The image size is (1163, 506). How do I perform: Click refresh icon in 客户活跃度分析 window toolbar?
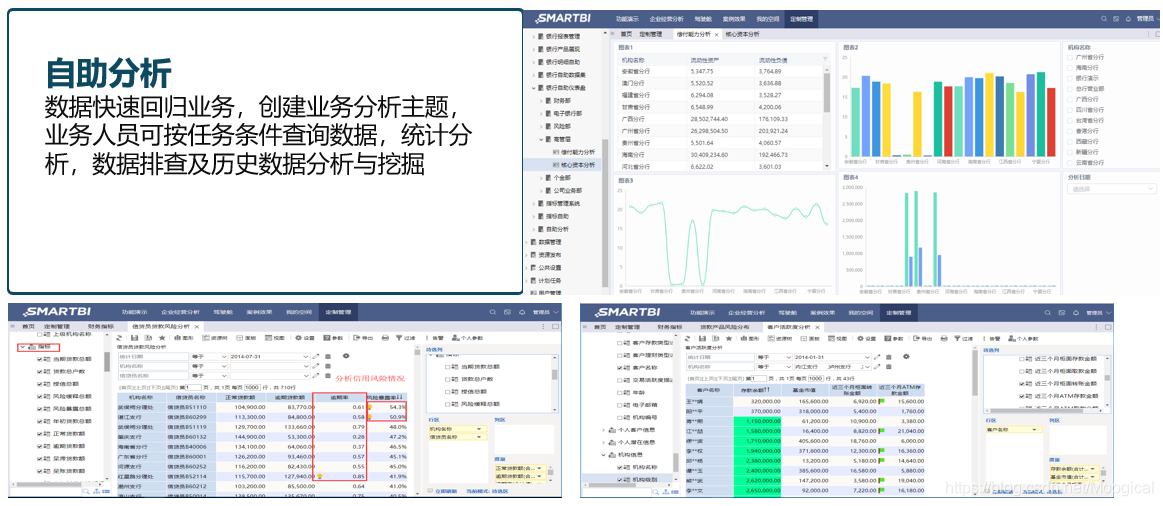(x=688, y=338)
